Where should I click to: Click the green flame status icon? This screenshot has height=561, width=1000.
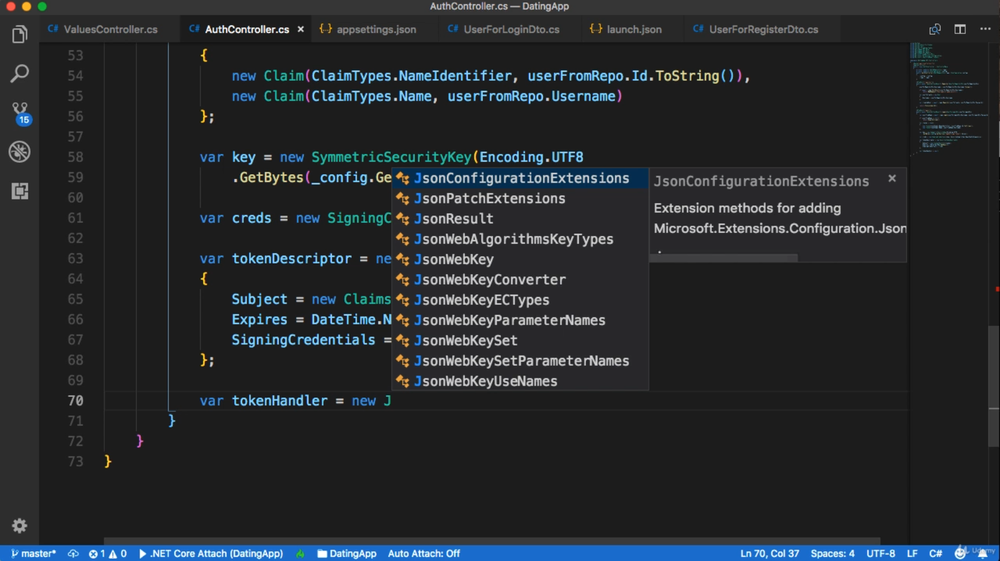pyautogui.click(x=300, y=553)
